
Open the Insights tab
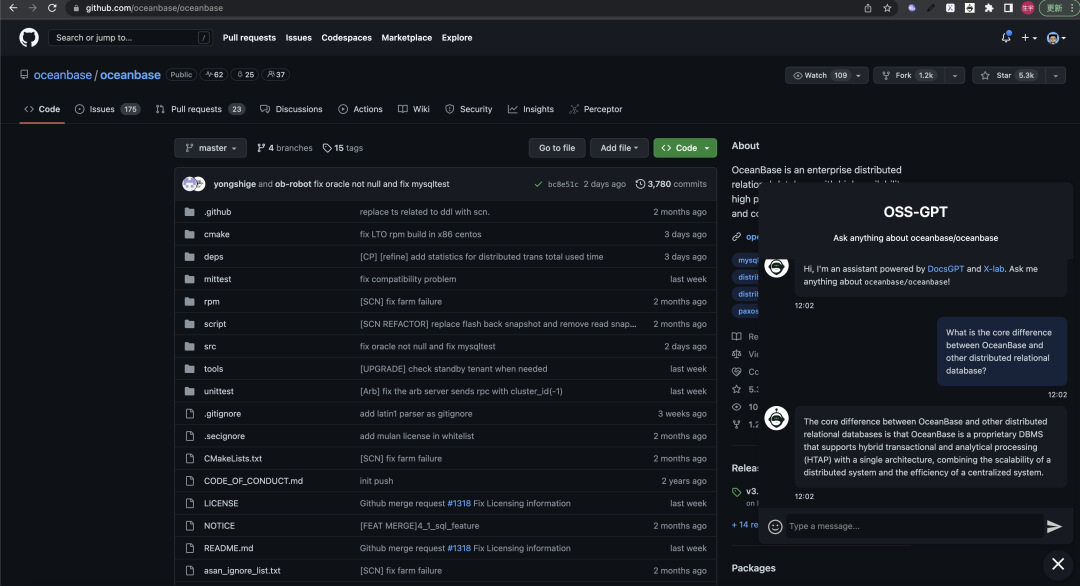pos(530,109)
